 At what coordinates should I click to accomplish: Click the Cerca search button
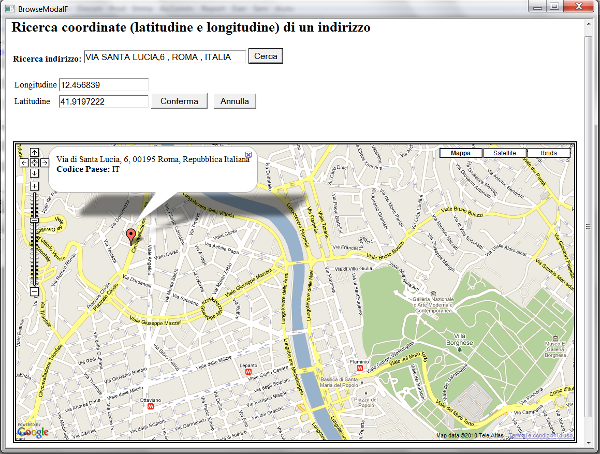coord(266,56)
